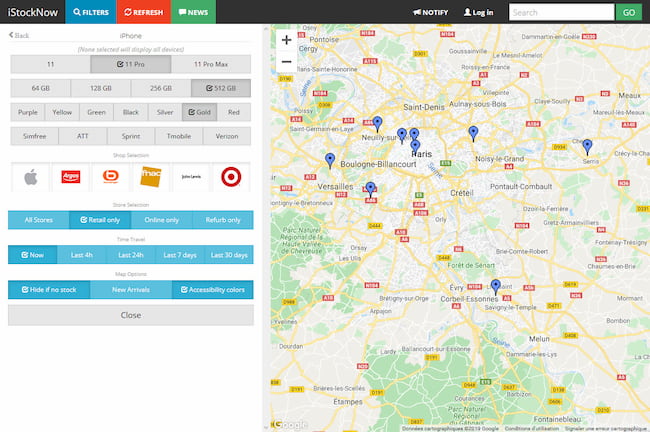Select Last 7 days time travel
Screen dimensions: 650x432
coord(179,255)
